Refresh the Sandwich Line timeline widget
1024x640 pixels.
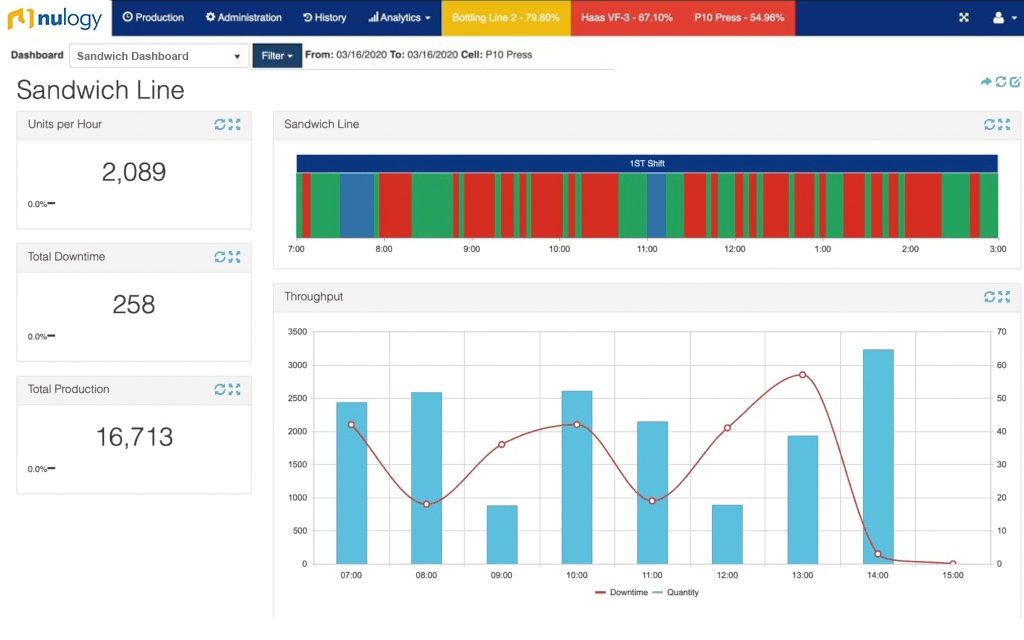[990, 125]
